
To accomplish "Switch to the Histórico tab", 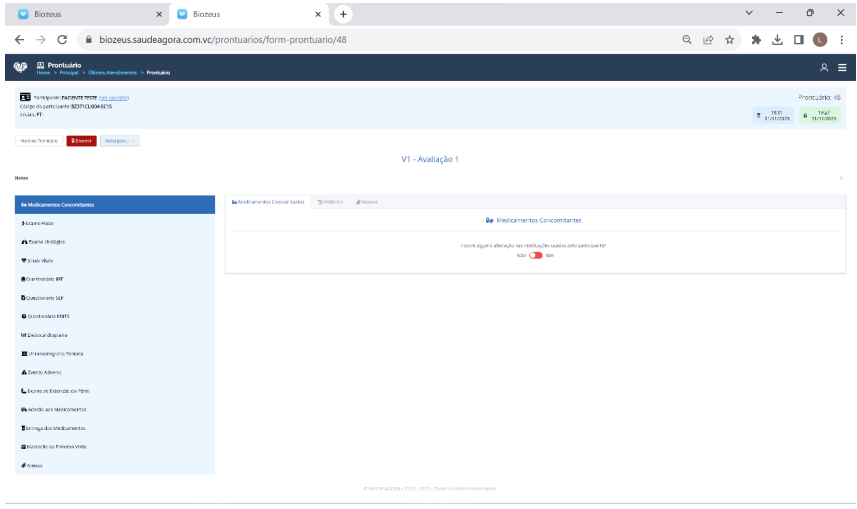I will tap(330, 202).
